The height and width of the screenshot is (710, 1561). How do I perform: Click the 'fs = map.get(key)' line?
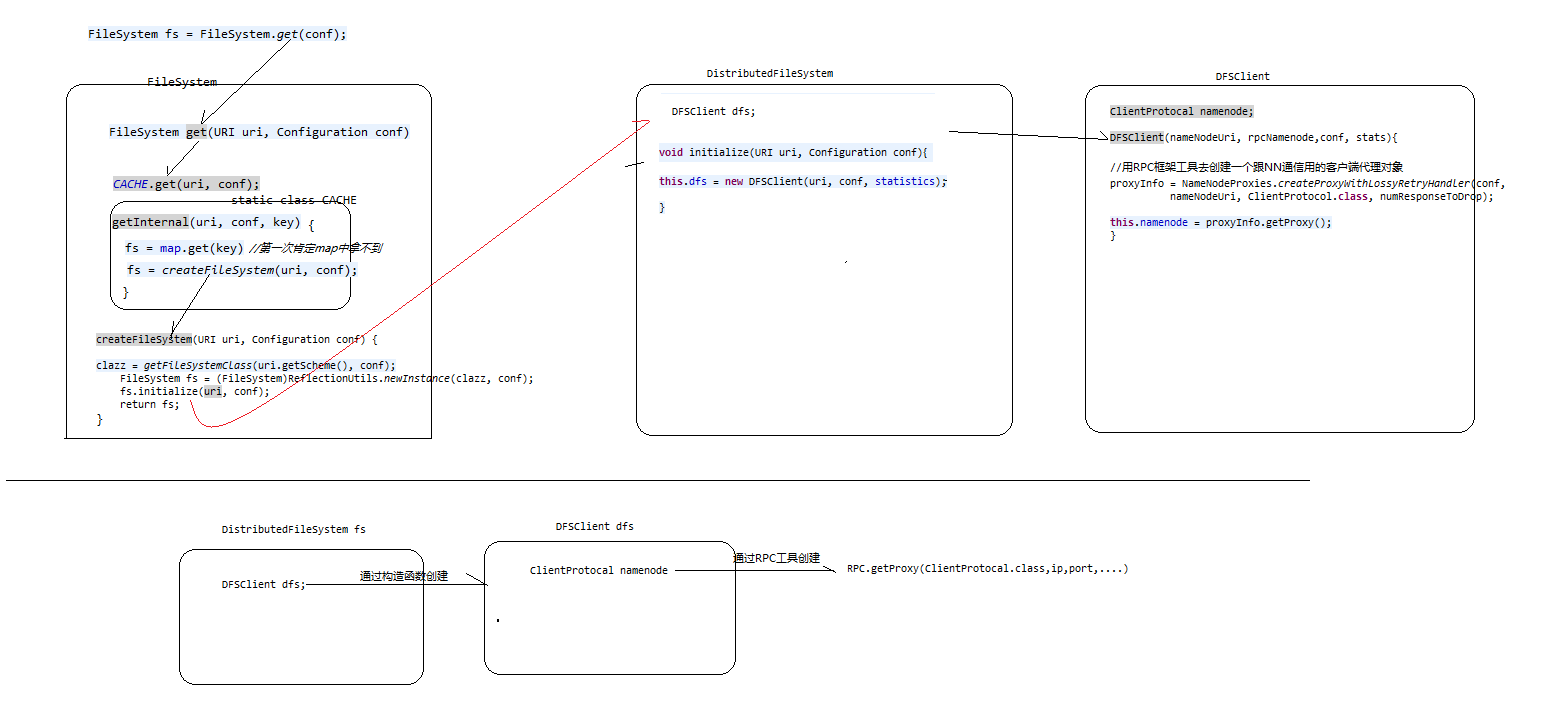coord(184,248)
